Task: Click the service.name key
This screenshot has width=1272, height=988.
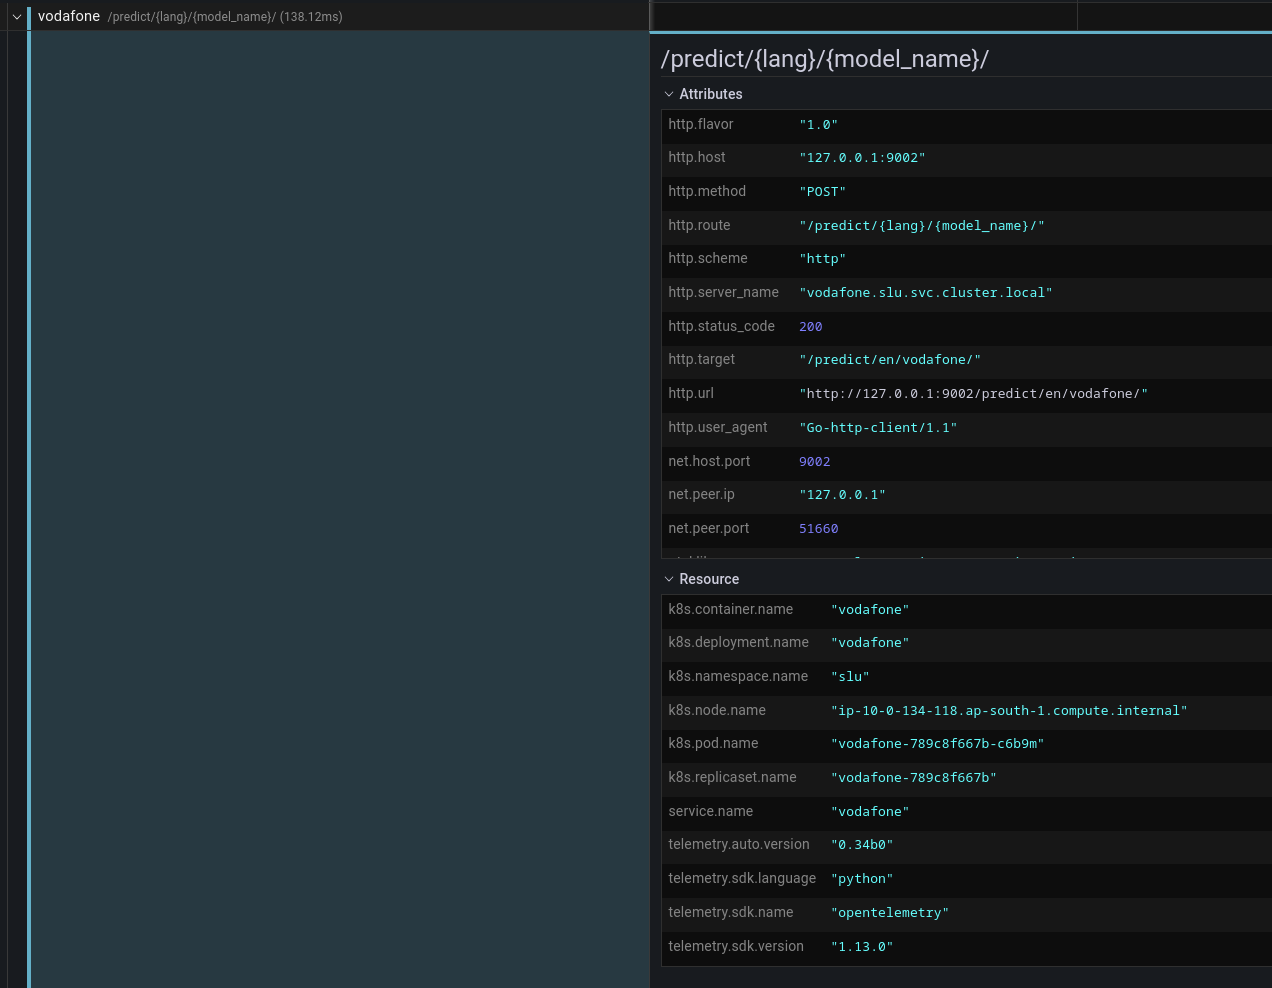Action: tap(710, 811)
